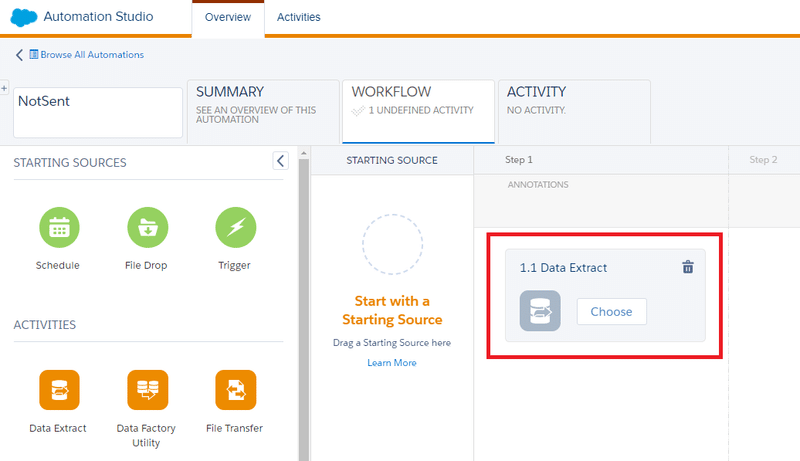Click the scrollbar up arrow of side panel
The image size is (800, 461).
click(x=304, y=153)
